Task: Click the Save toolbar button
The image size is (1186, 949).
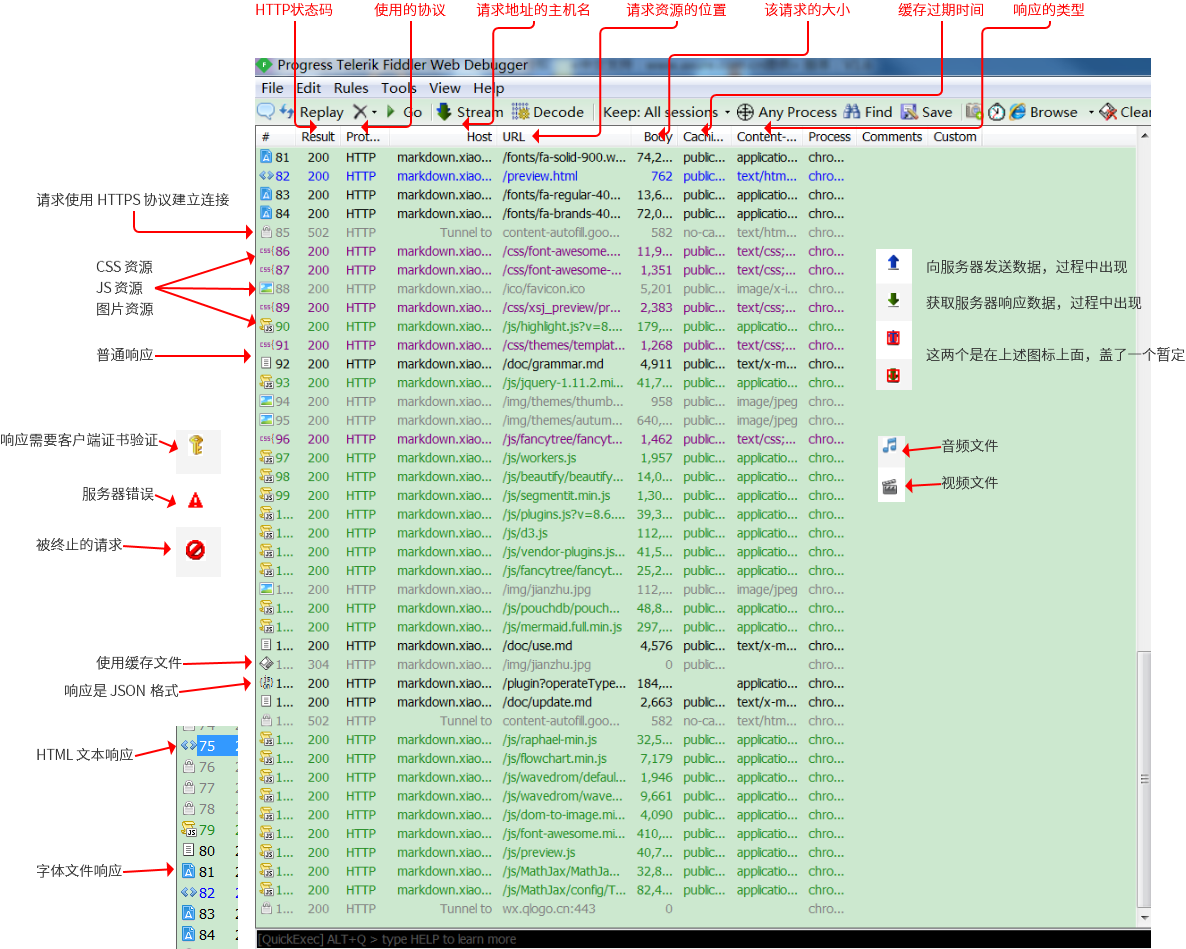Action: (x=927, y=112)
